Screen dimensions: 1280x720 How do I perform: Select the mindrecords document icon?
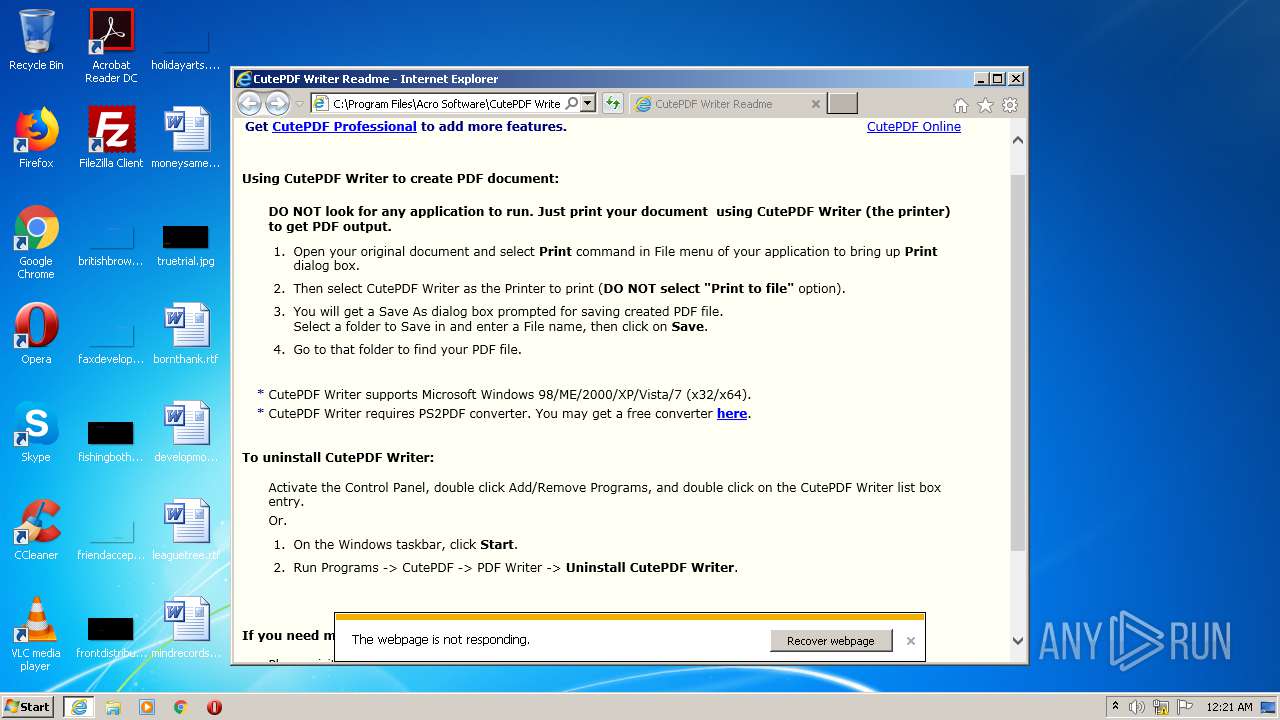click(x=186, y=628)
